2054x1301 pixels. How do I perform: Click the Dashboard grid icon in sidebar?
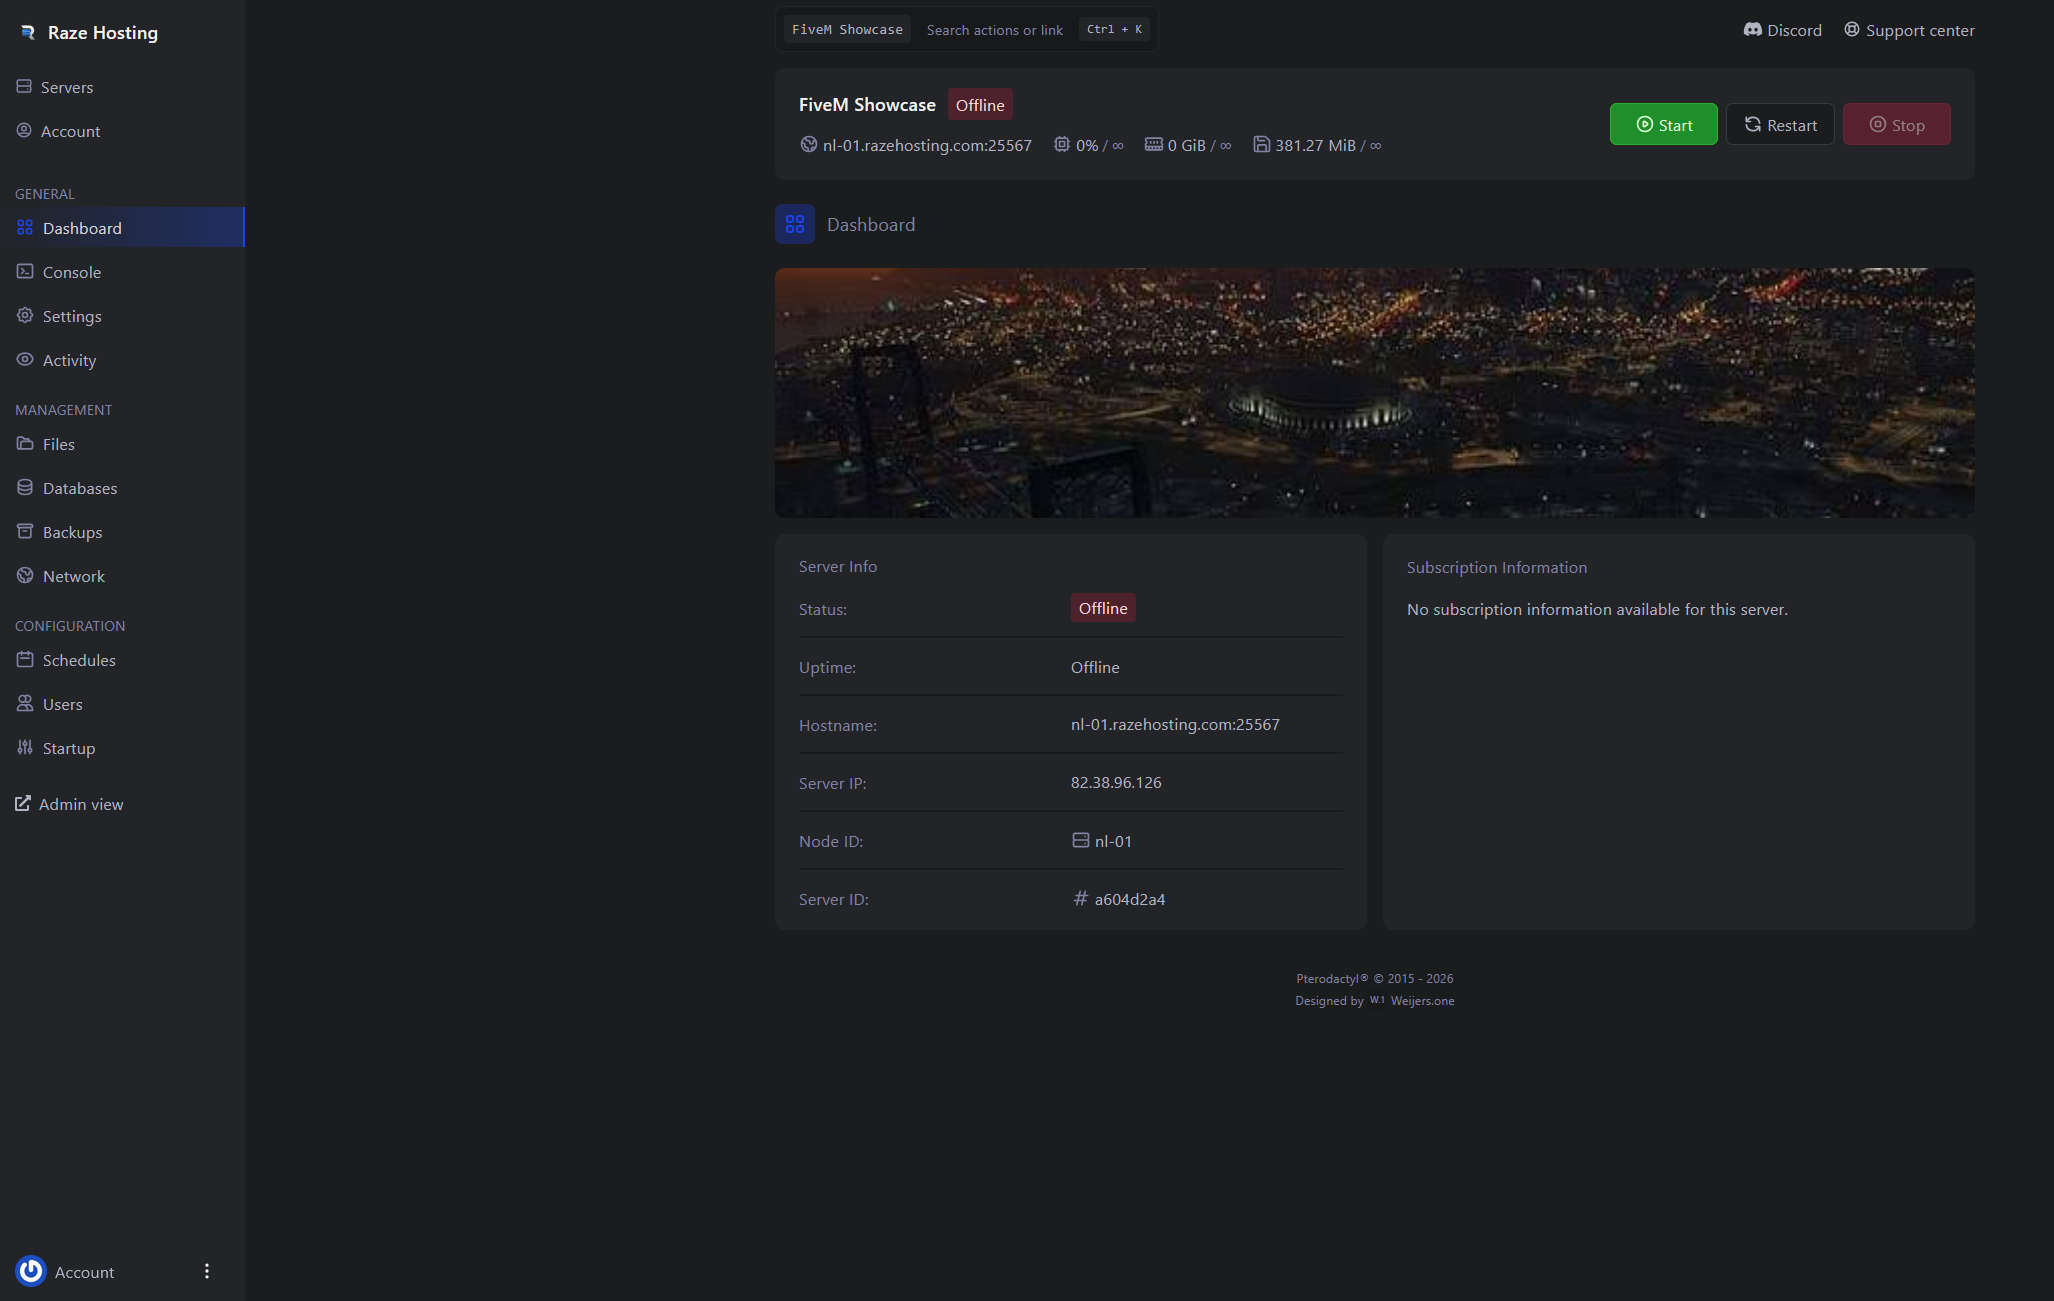pyautogui.click(x=25, y=228)
